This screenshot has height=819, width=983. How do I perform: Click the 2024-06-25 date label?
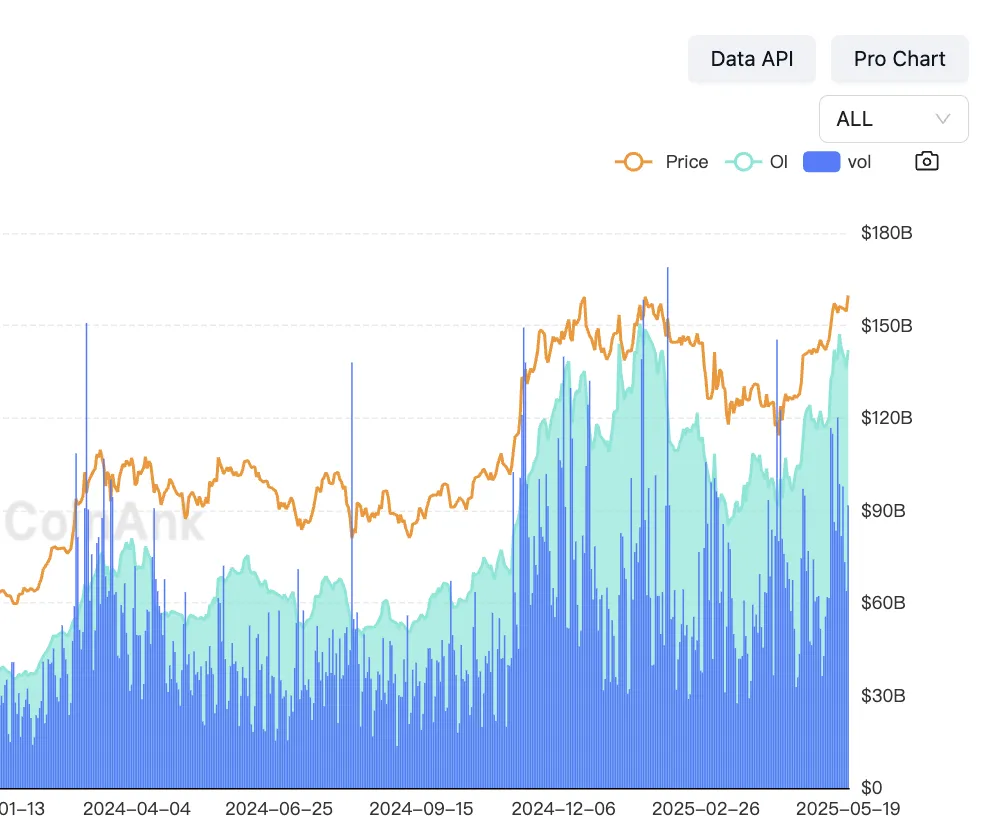pos(279,809)
